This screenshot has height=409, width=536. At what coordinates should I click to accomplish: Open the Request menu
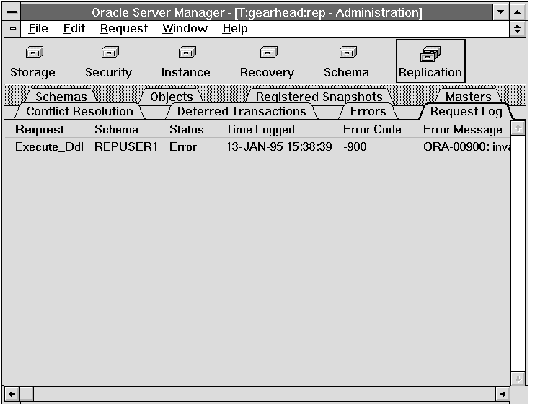click(124, 28)
